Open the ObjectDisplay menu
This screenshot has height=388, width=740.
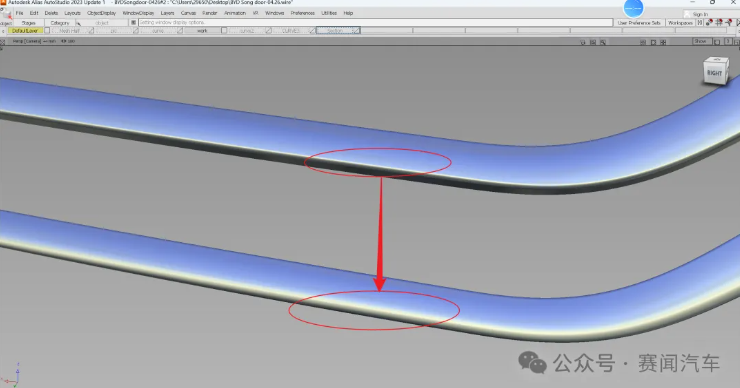tap(101, 13)
